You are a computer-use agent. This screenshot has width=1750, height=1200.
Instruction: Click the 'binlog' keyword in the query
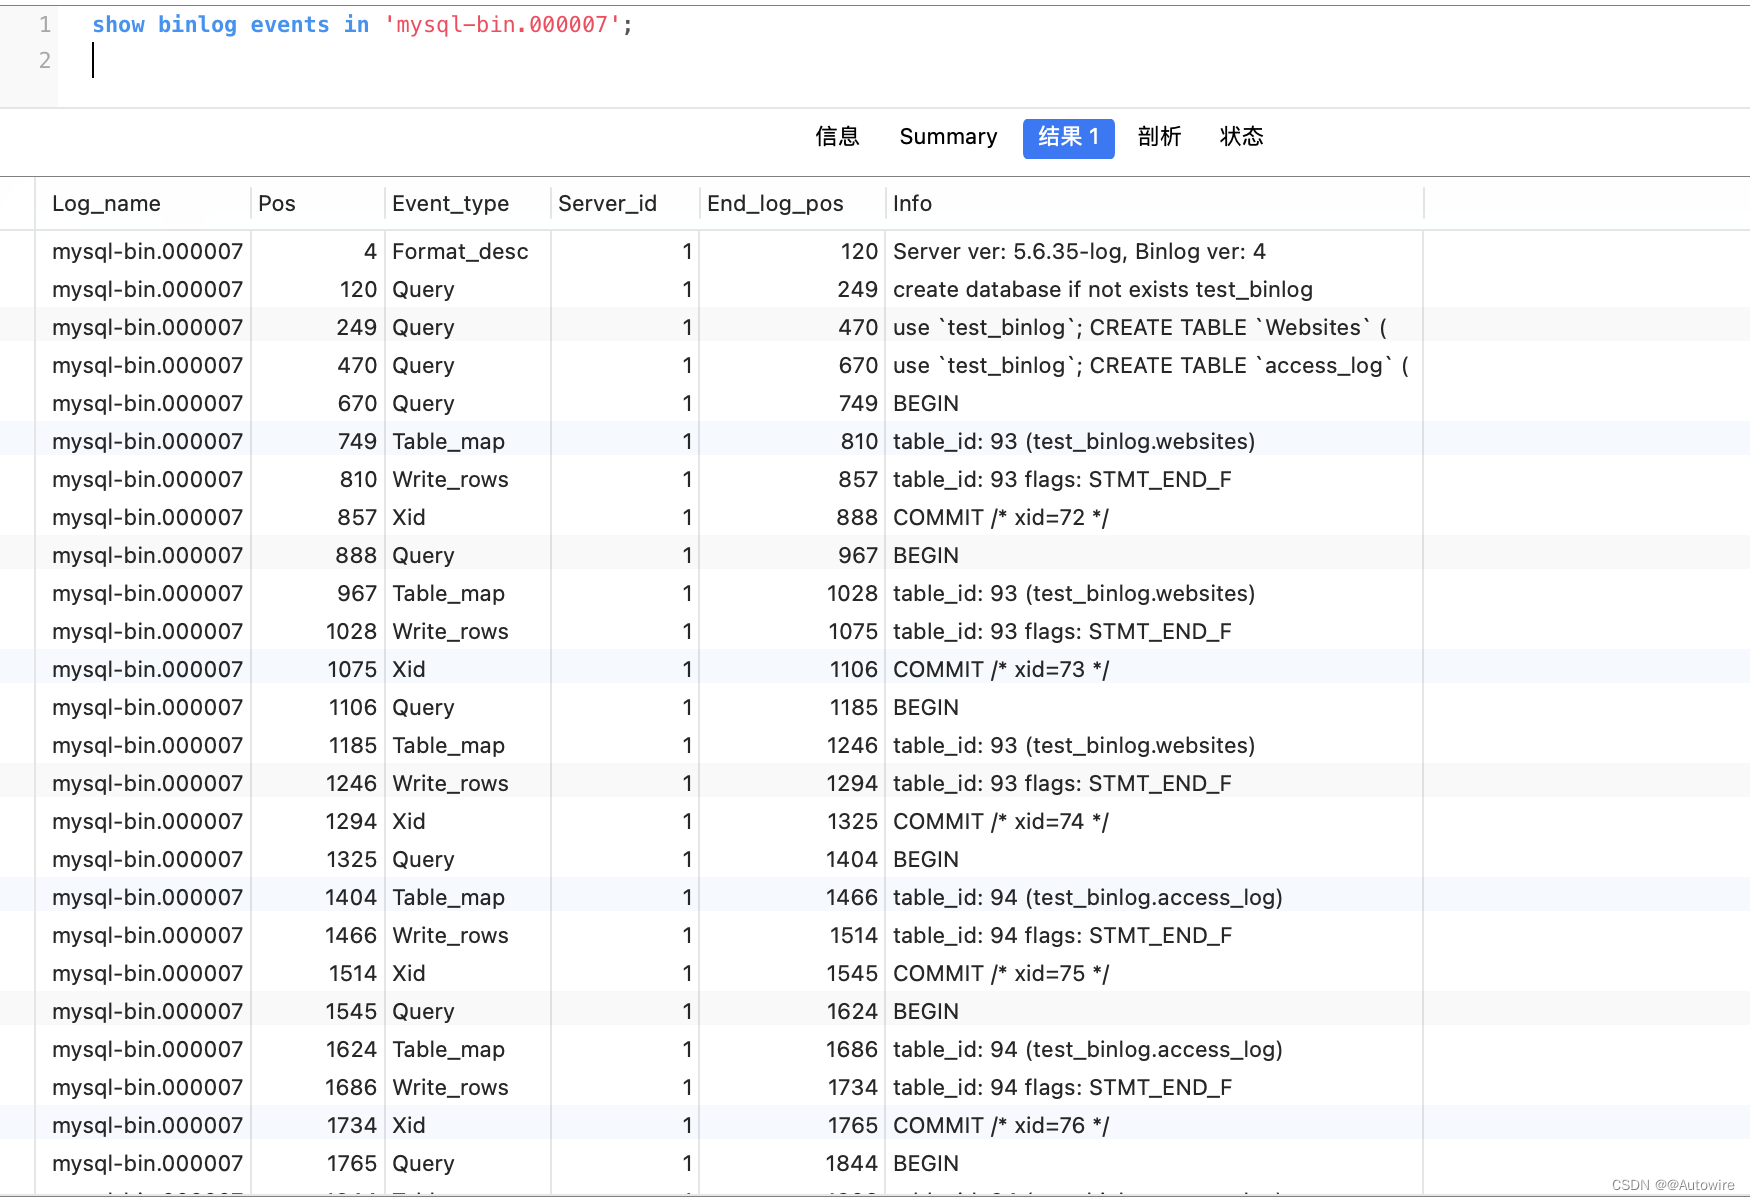(x=197, y=25)
